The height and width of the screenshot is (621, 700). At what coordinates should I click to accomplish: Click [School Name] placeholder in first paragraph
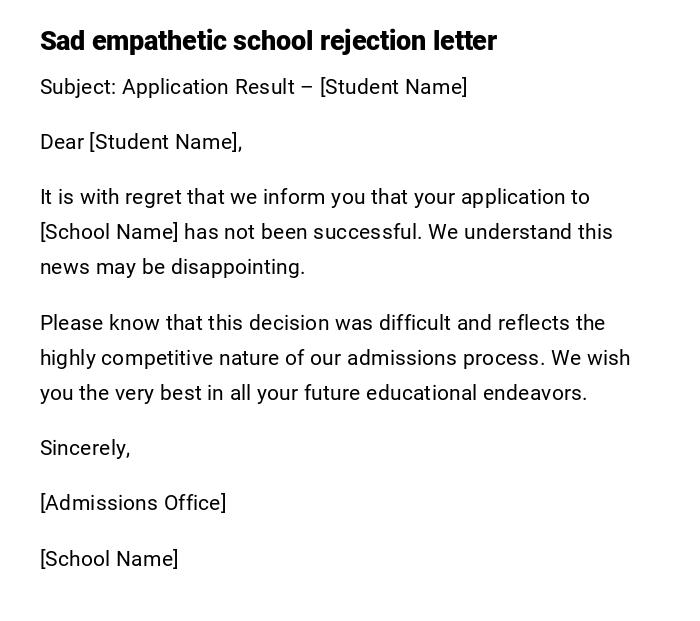[x=109, y=232]
